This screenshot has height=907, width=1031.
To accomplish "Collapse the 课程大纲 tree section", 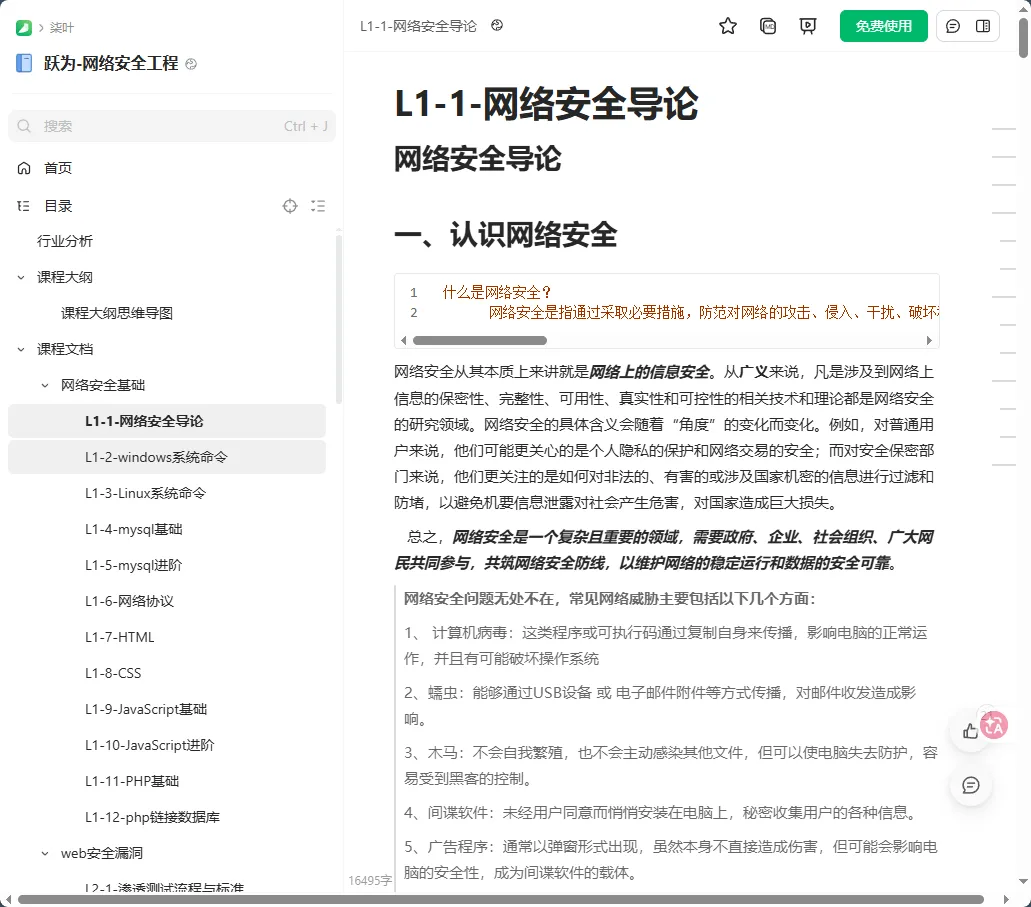I will pyautogui.click(x=21, y=277).
